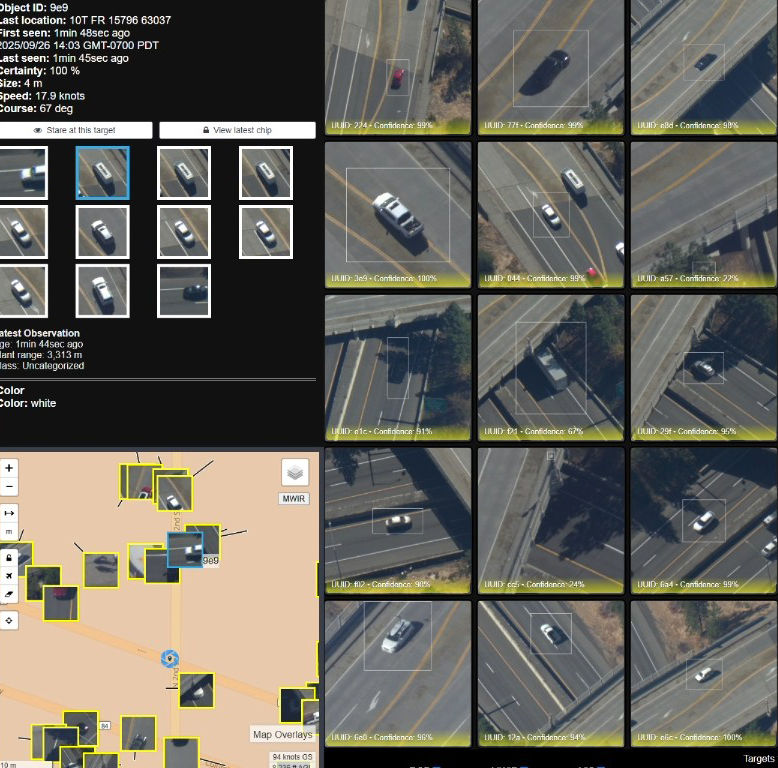Open detection tile UUID a57 Confidence 22%

tap(704, 215)
